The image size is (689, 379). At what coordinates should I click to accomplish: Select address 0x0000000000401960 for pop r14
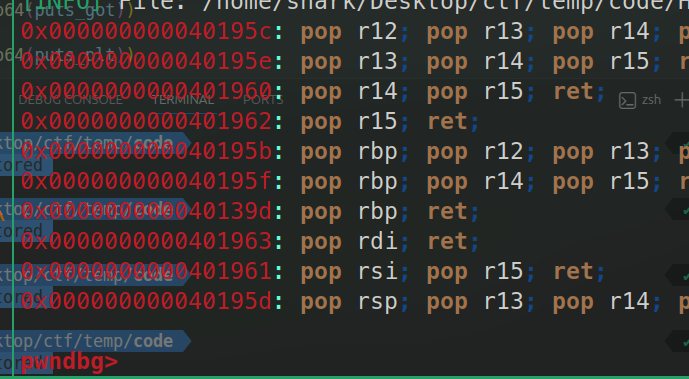tap(147, 91)
